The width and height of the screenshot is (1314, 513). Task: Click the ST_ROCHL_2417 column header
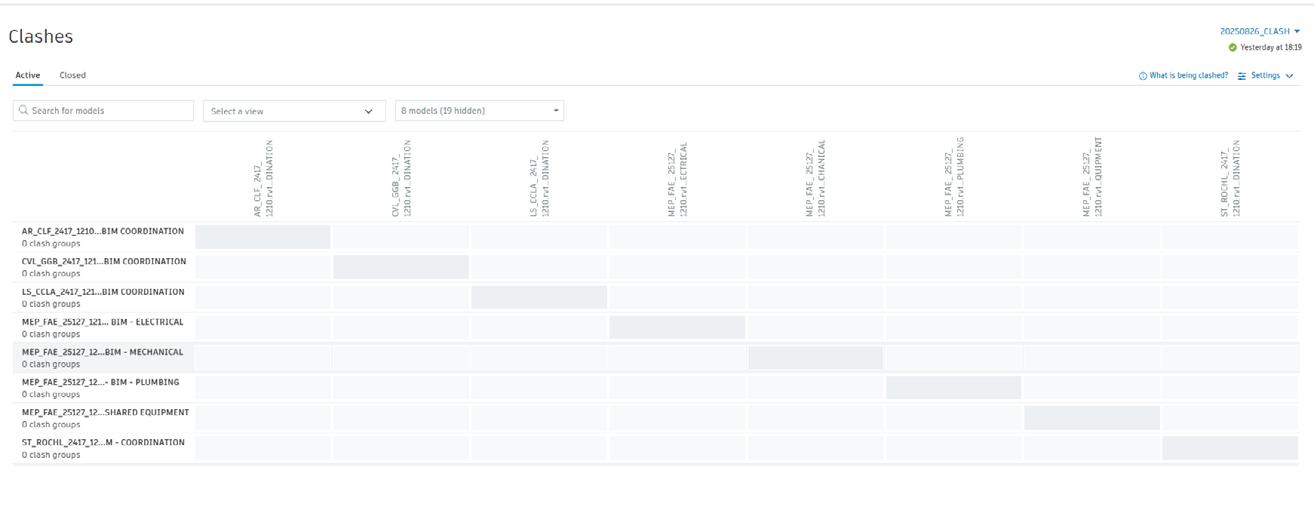(x=1230, y=178)
